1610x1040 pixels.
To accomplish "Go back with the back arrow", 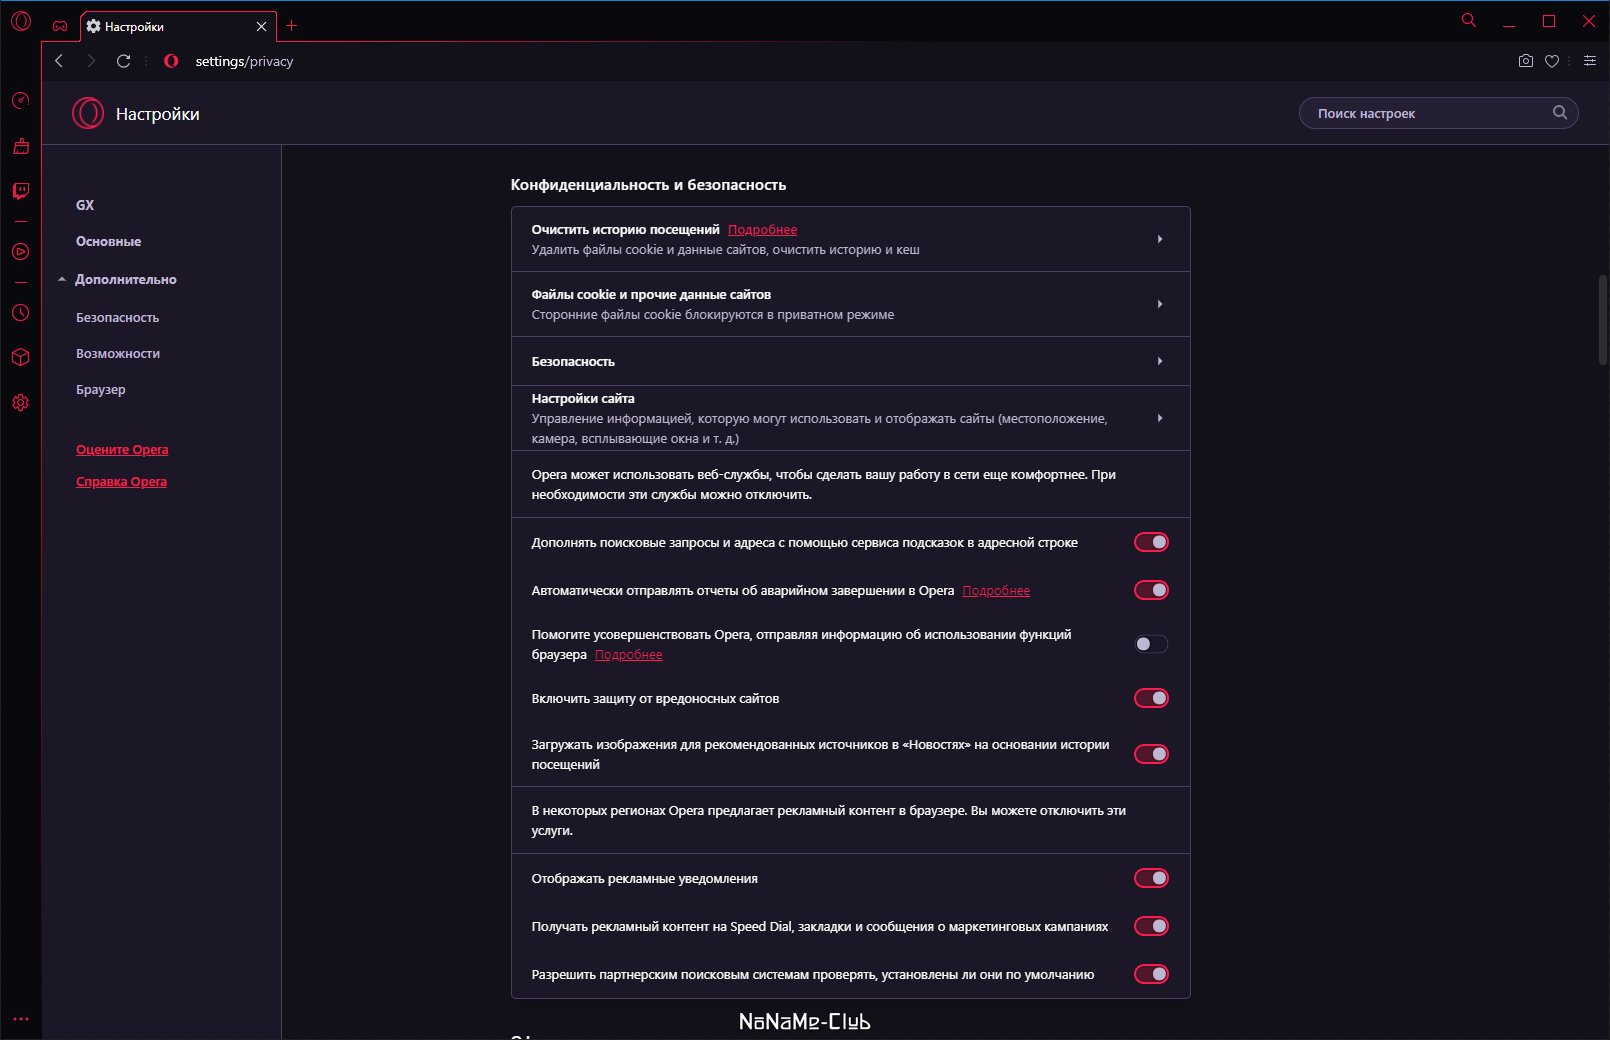I will tap(59, 61).
